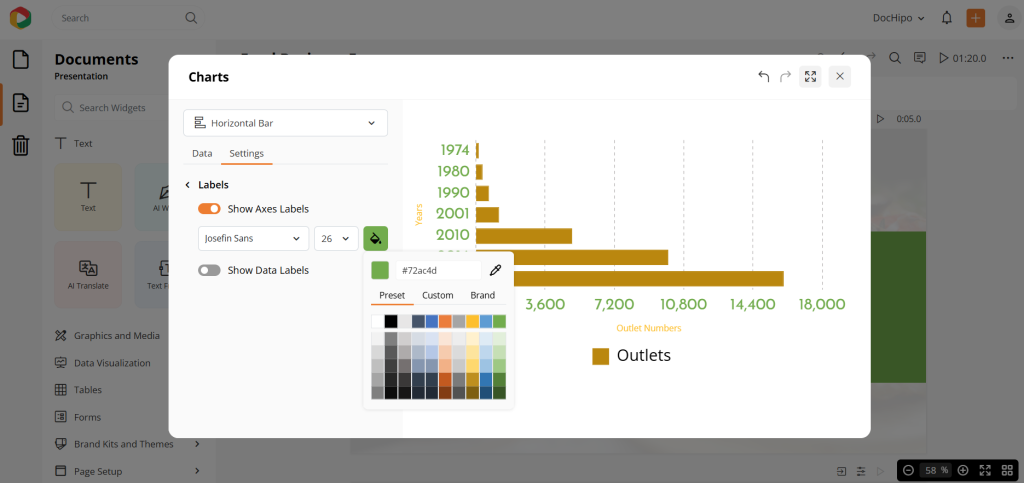Select the Settings tab
The image size is (1024, 483).
[246, 153]
